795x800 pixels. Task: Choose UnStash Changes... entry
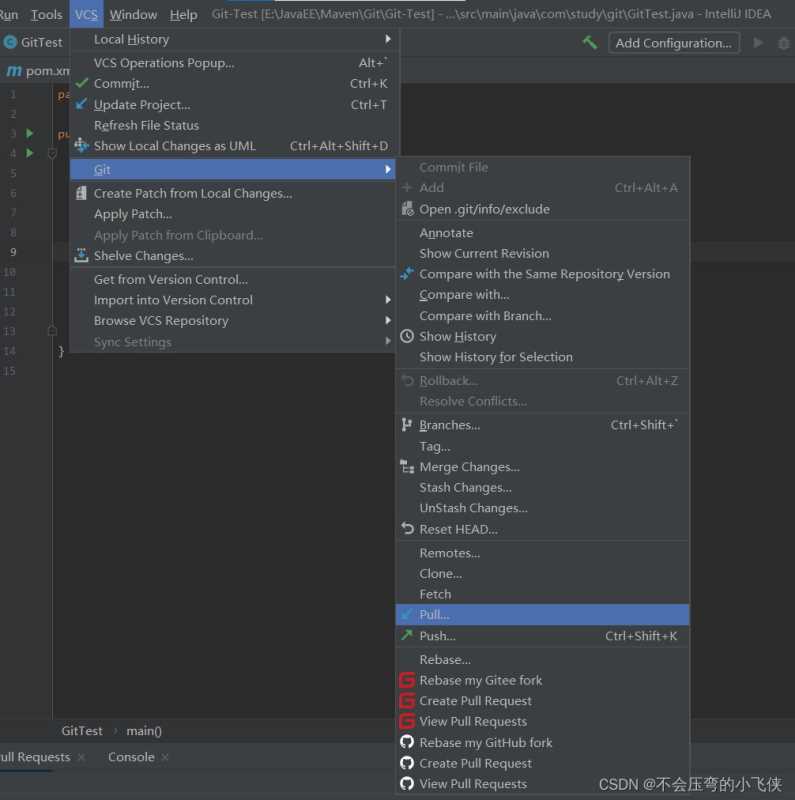(542, 508)
